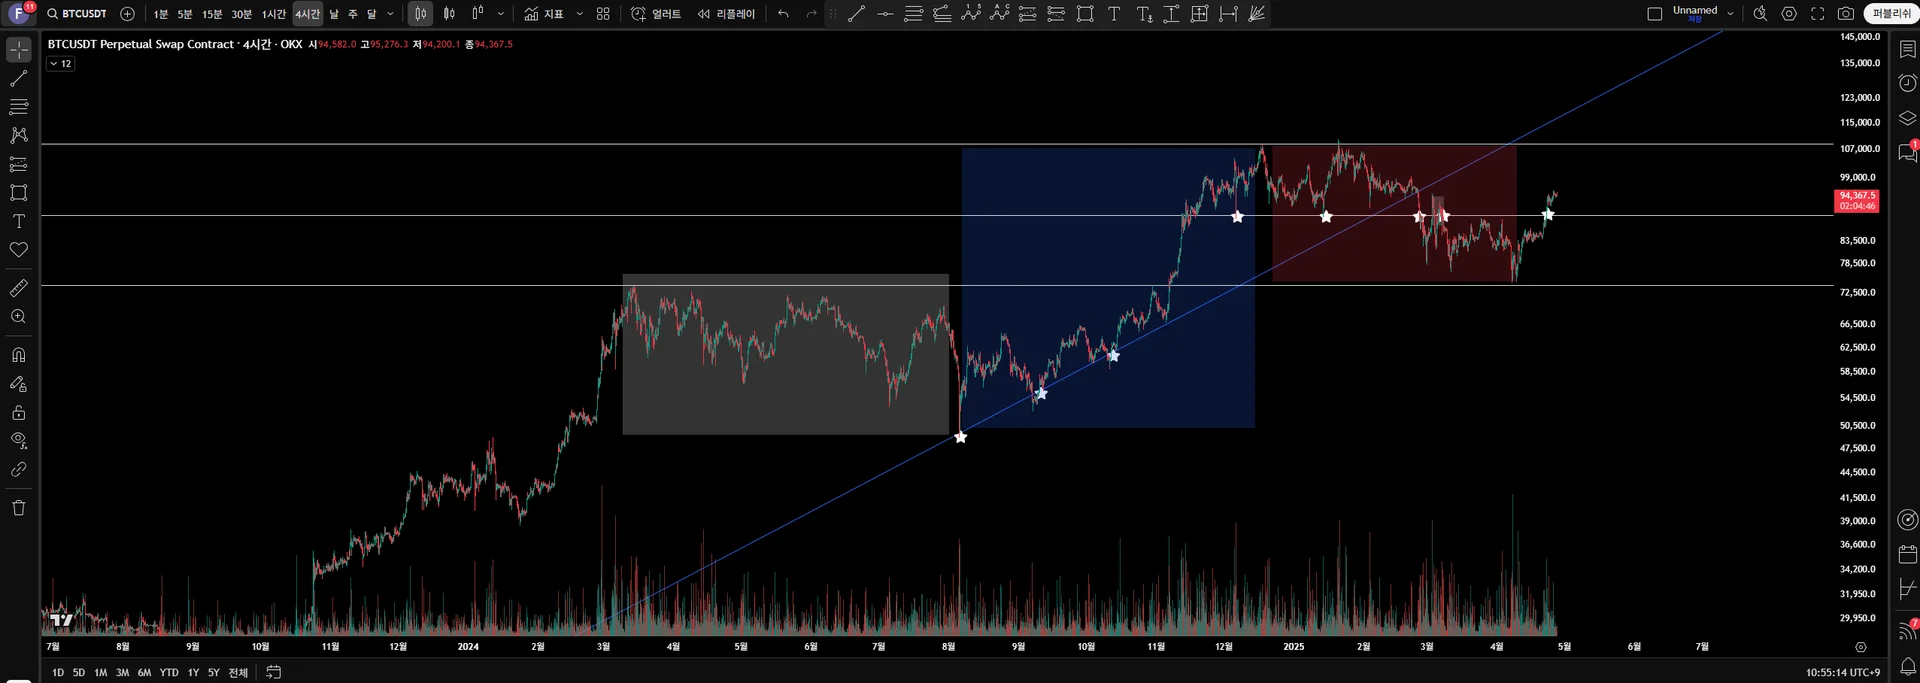Open chart settings hexagon icon
The image size is (1920, 683).
tap(1789, 14)
